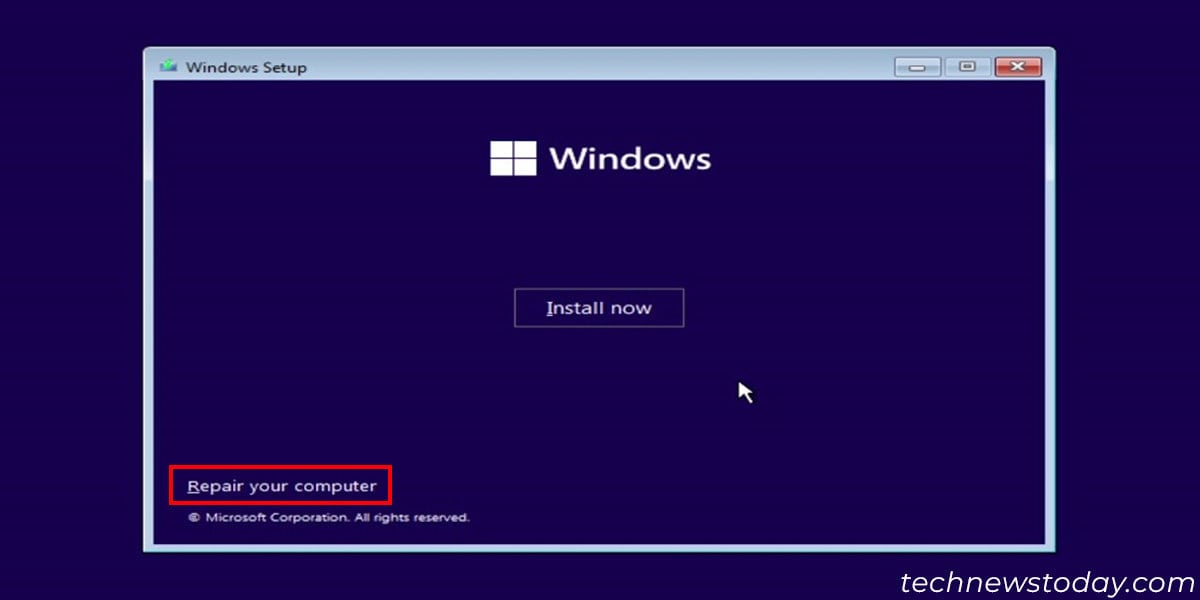Maximize the Windows Setup window

967,67
